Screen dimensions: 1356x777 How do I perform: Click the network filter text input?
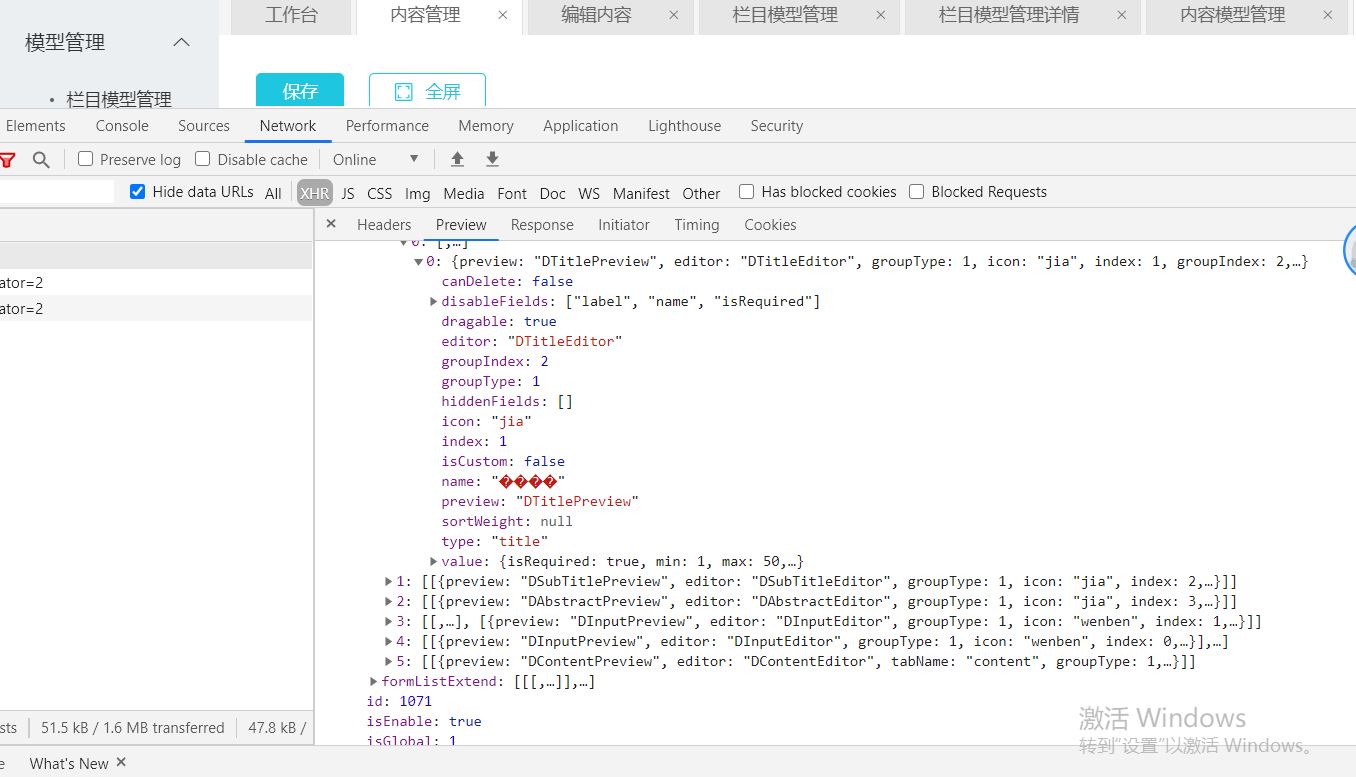point(56,192)
